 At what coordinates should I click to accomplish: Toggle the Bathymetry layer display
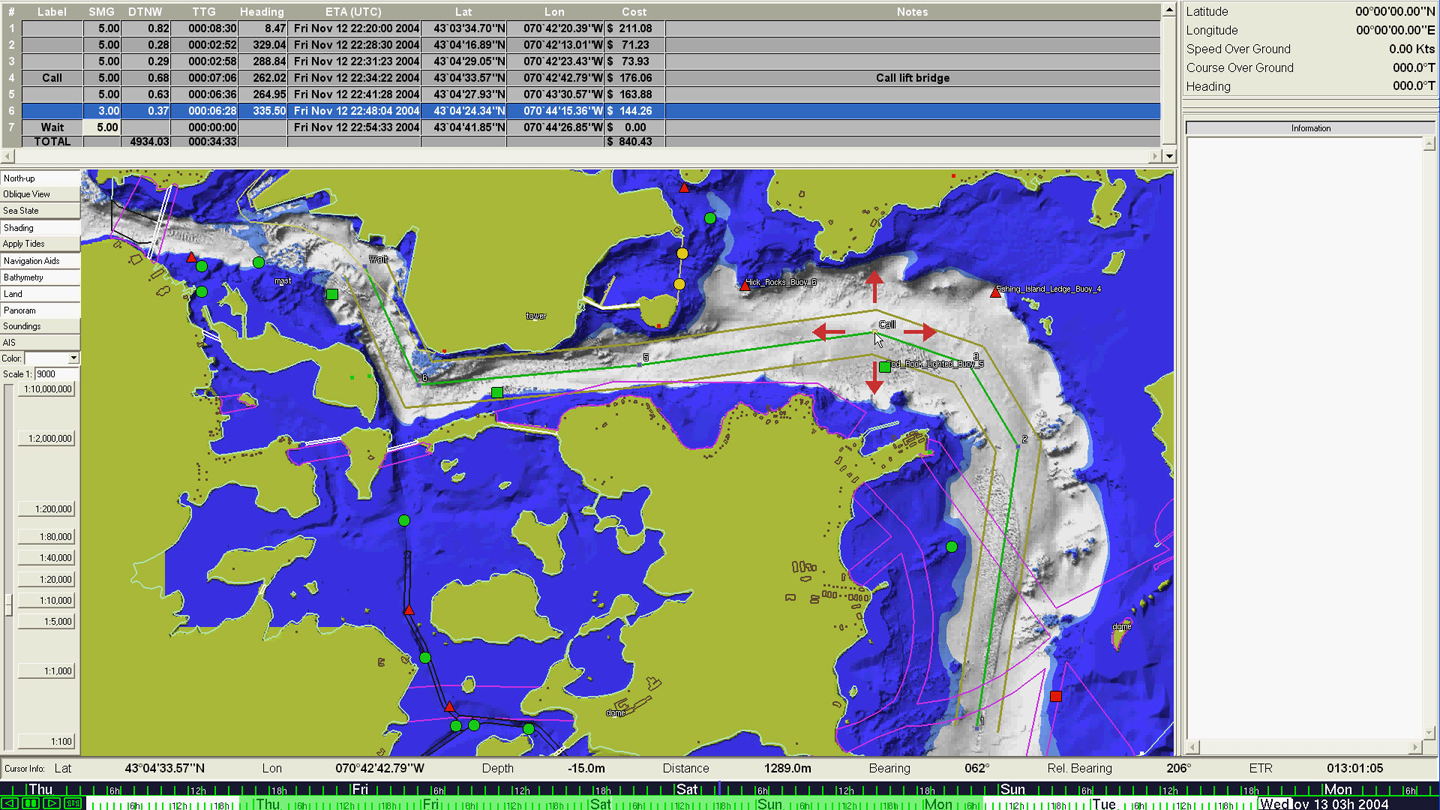pos(40,277)
